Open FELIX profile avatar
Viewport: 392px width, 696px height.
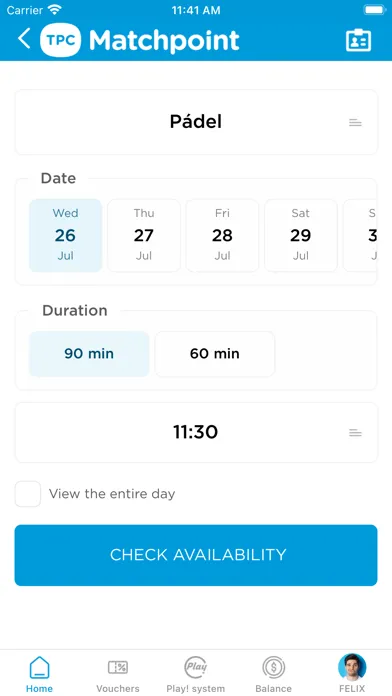(352, 667)
